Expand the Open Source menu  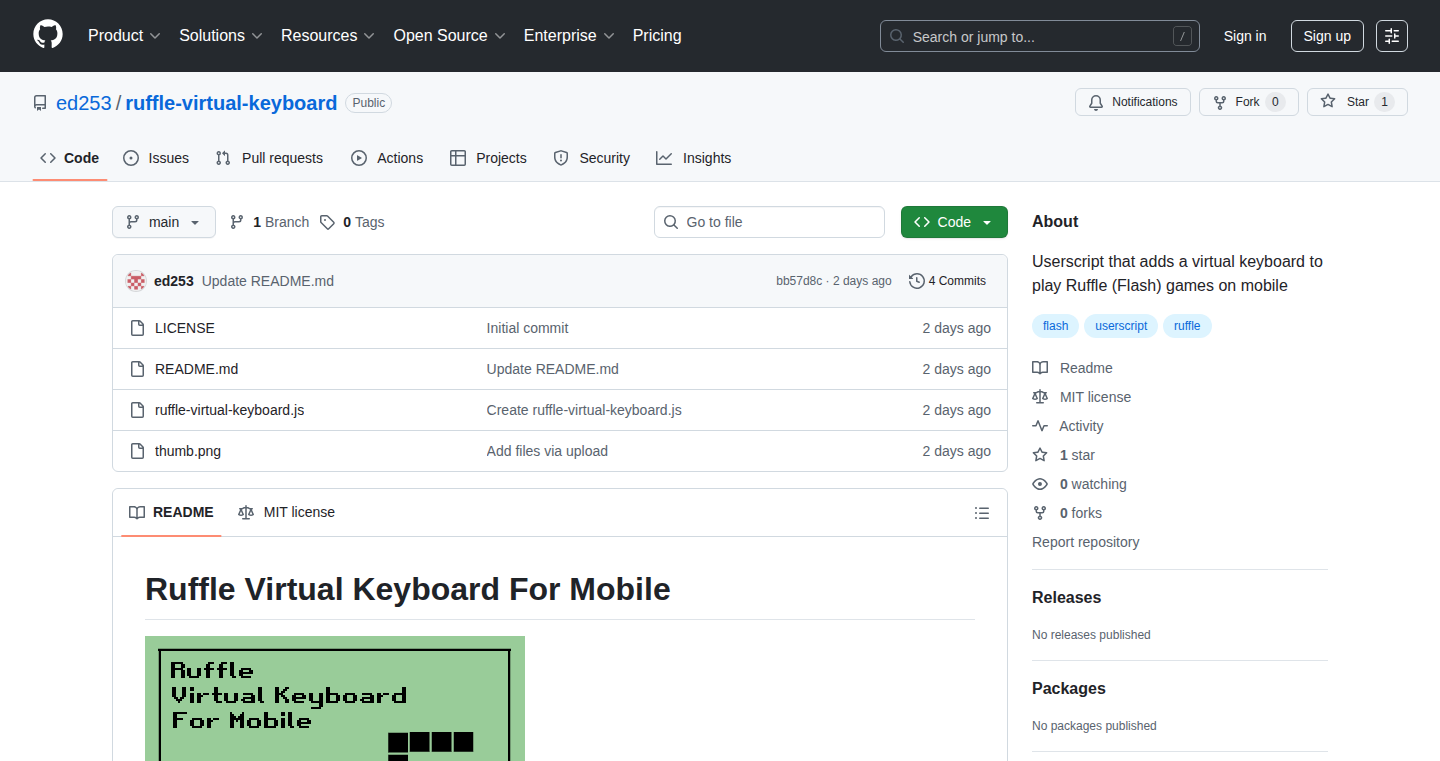[450, 36]
